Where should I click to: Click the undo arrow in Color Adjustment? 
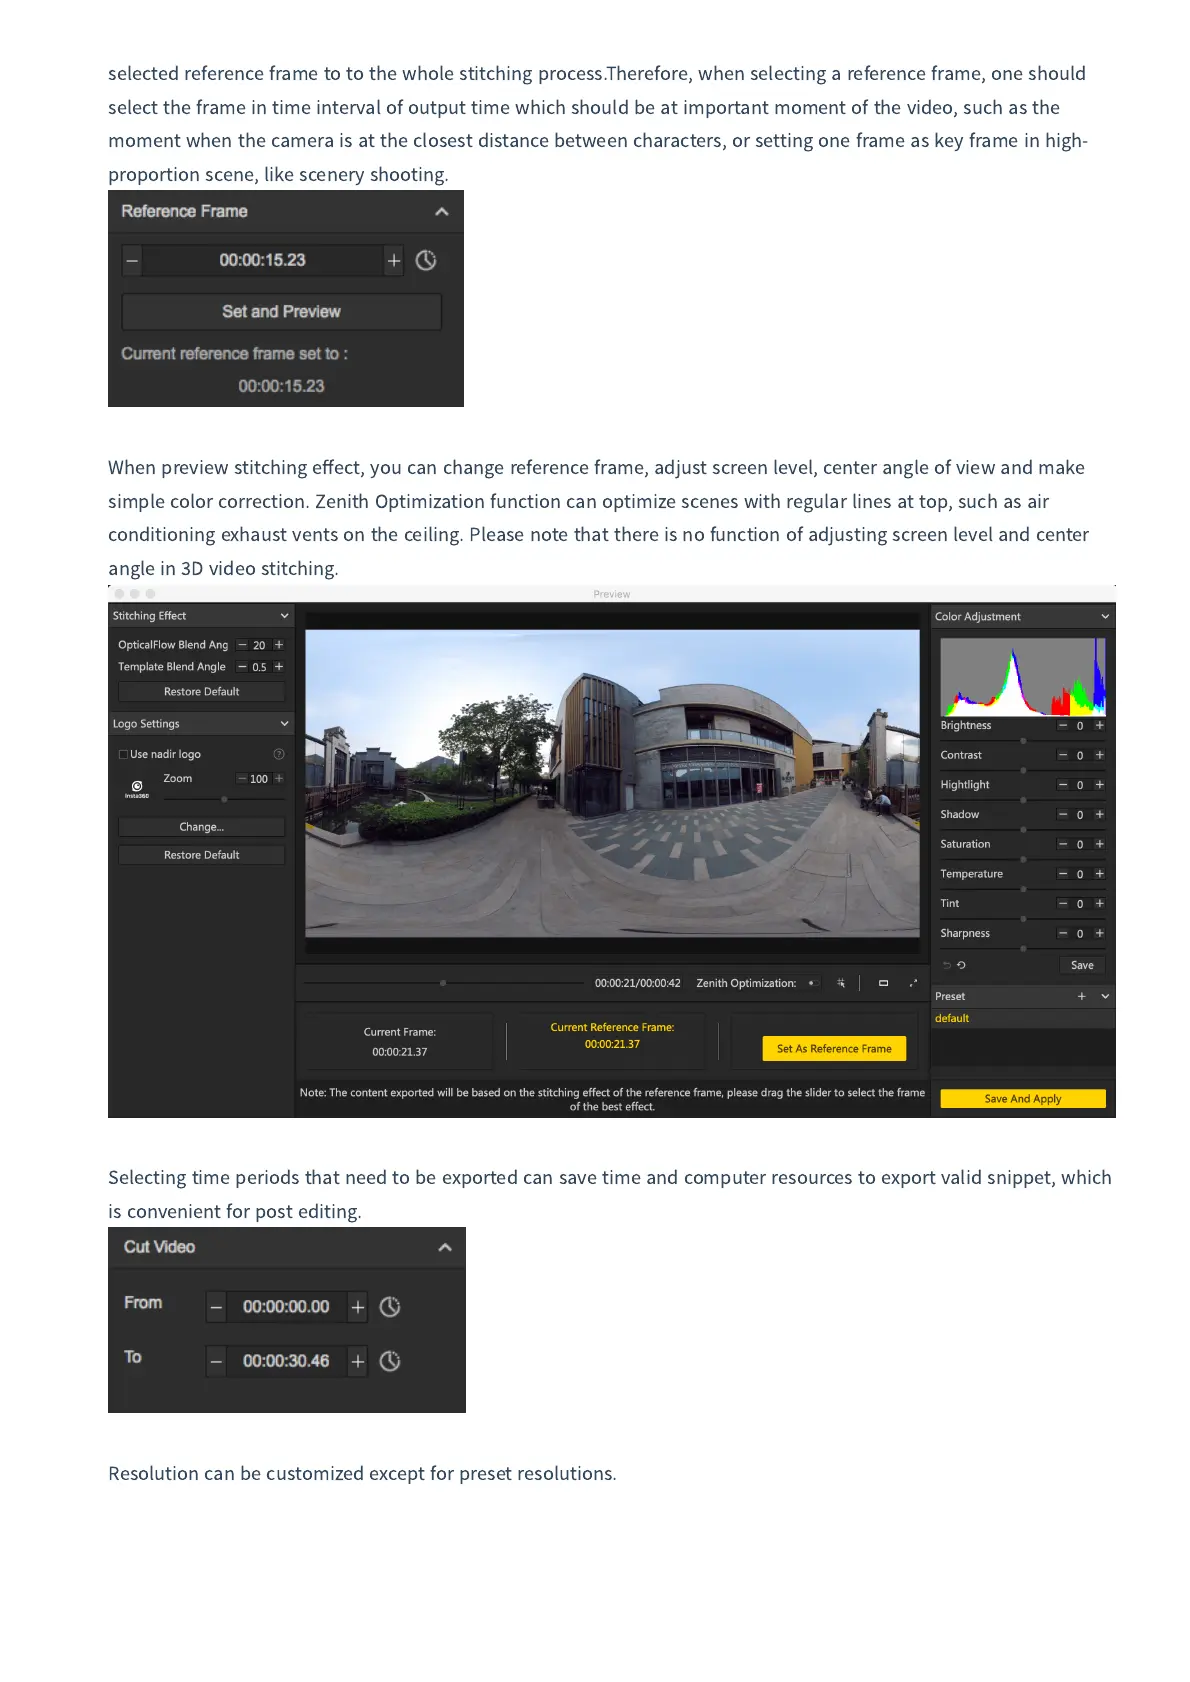tap(947, 966)
